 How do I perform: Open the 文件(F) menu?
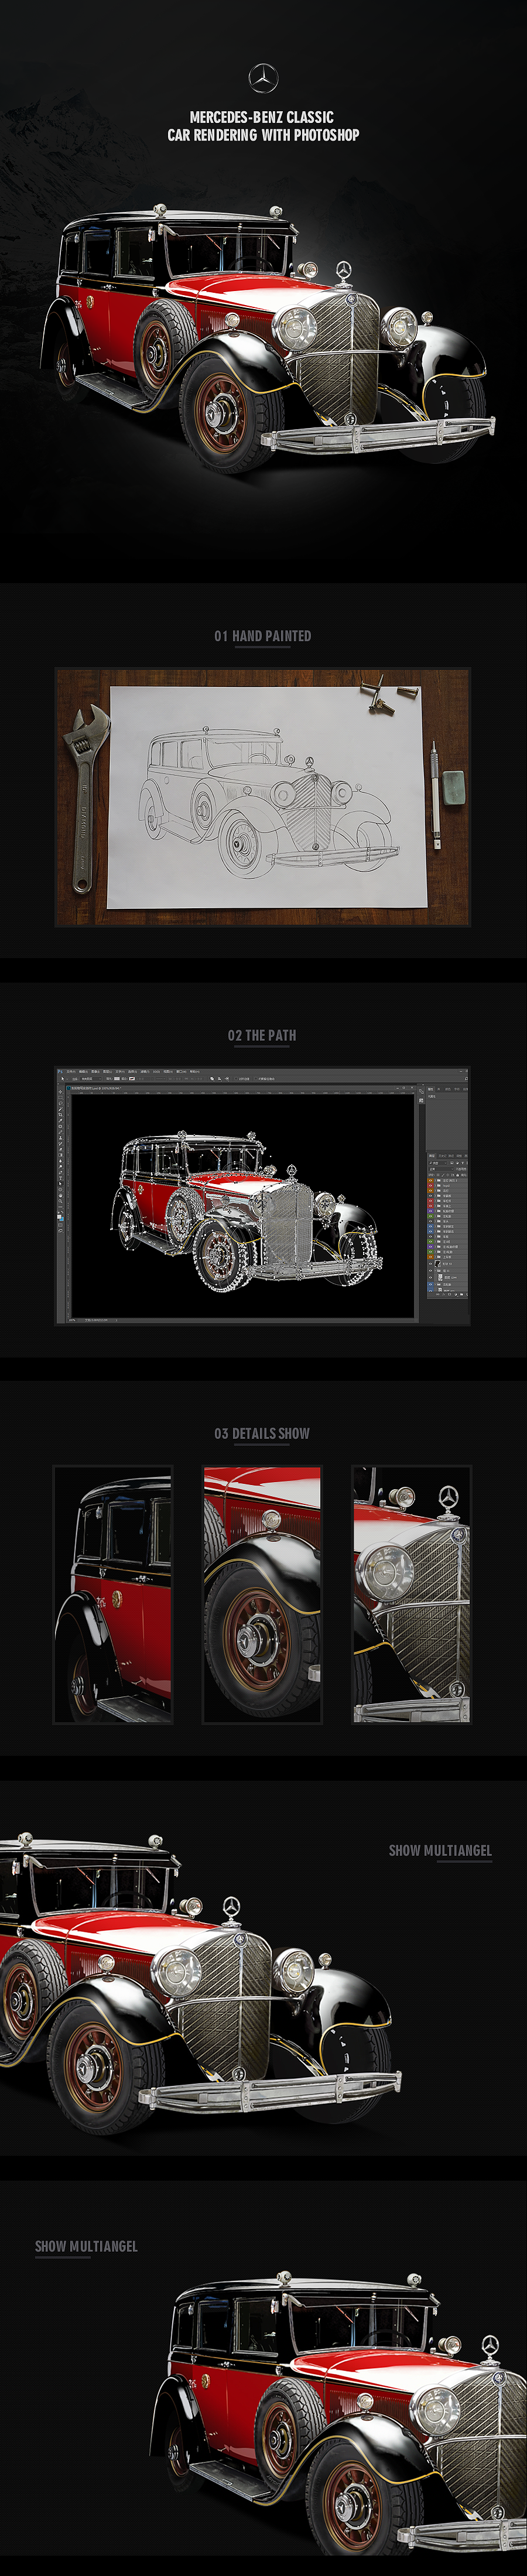[x=71, y=1072]
